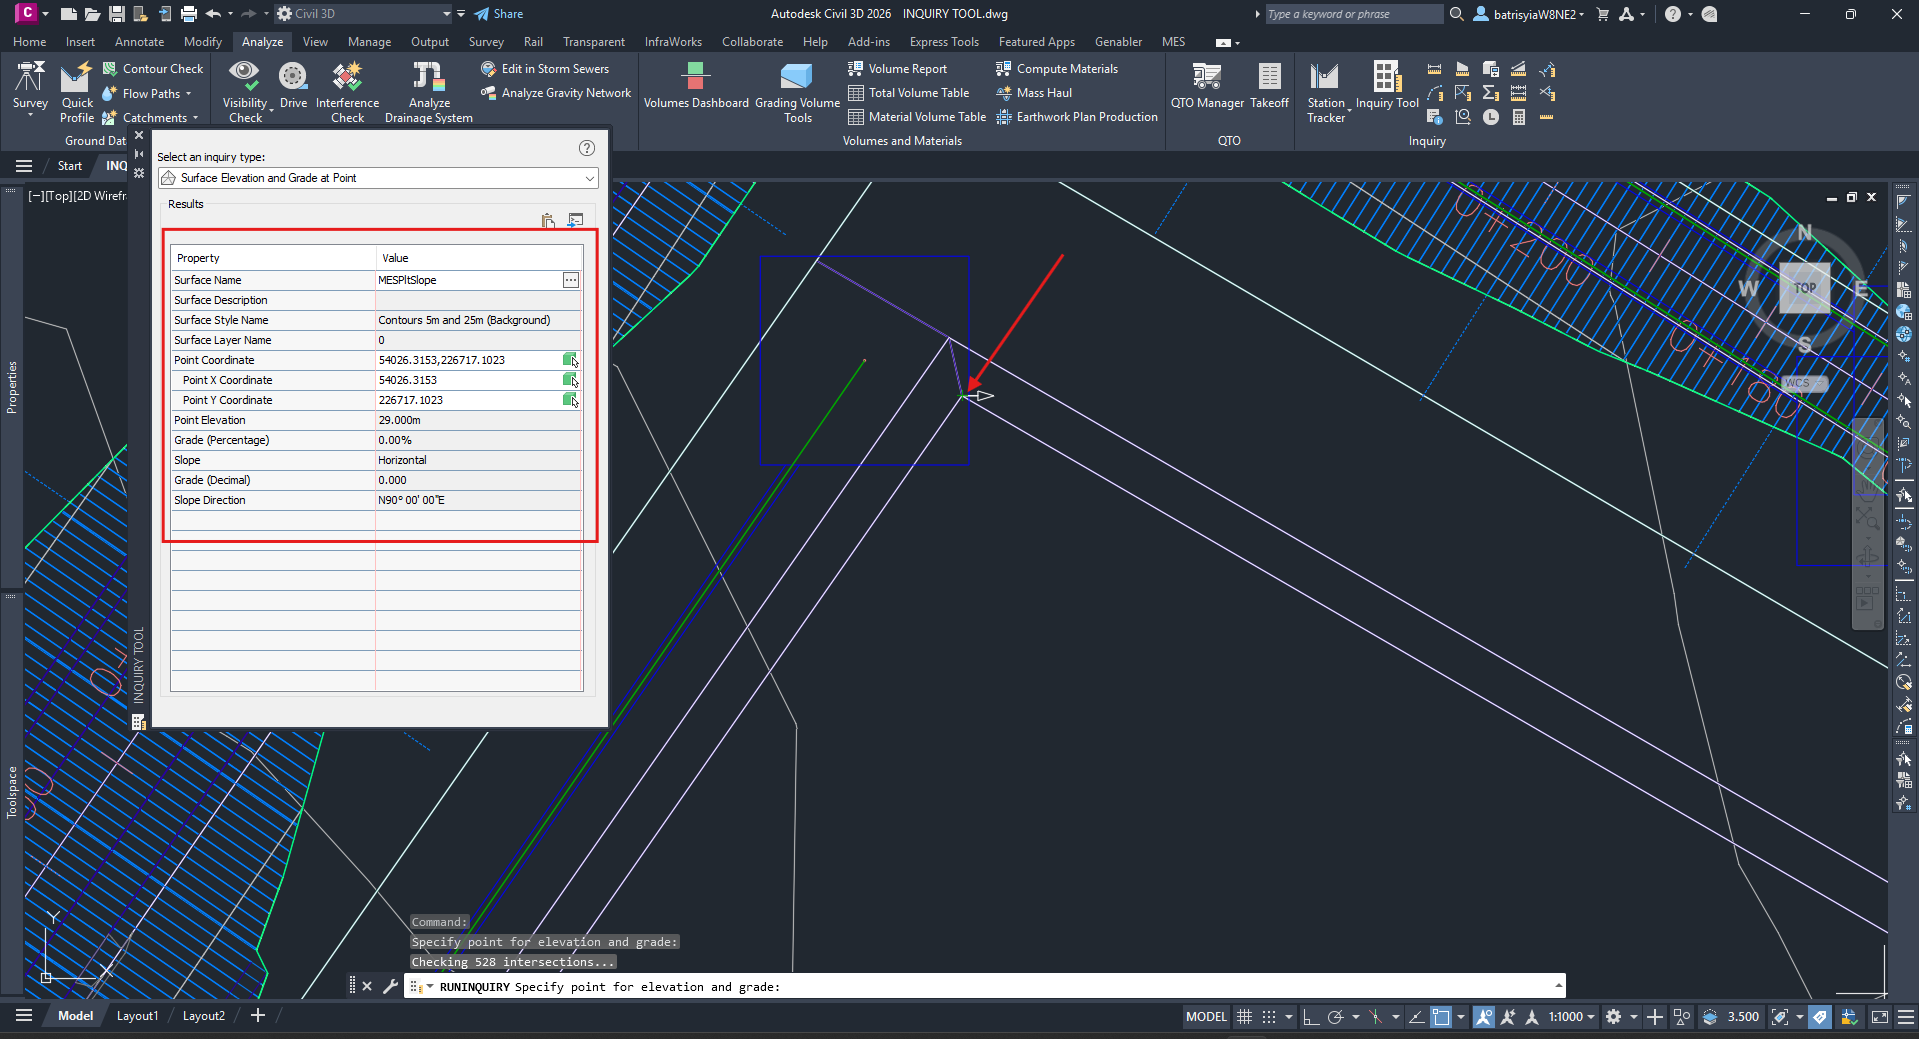This screenshot has height=1039, width=1919.
Task: Toggle the drawing grid display
Action: [x=1244, y=1017]
